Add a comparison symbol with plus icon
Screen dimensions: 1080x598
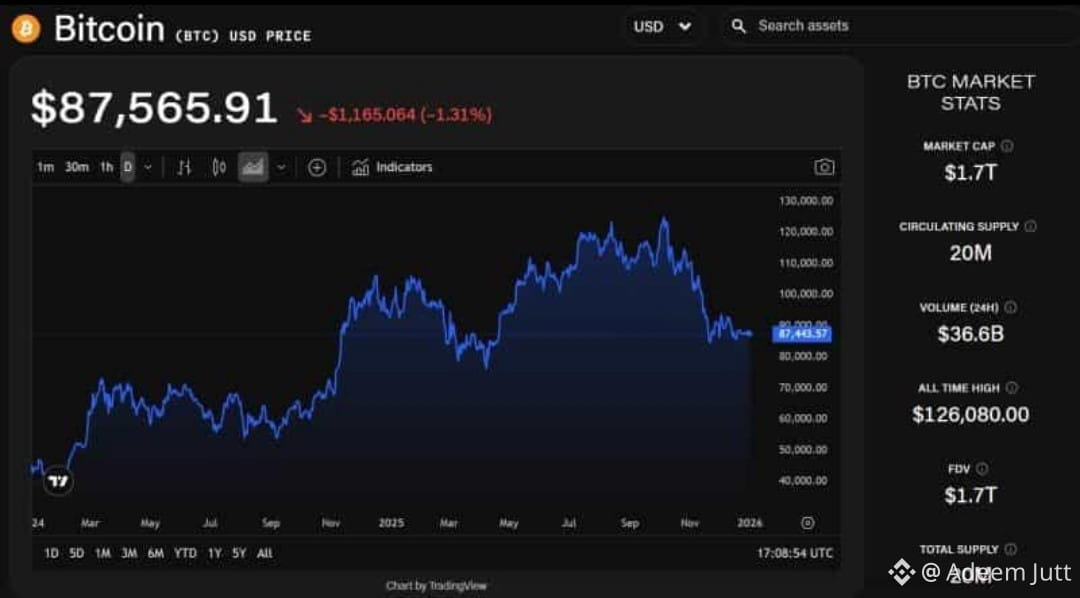click(317, 167)
